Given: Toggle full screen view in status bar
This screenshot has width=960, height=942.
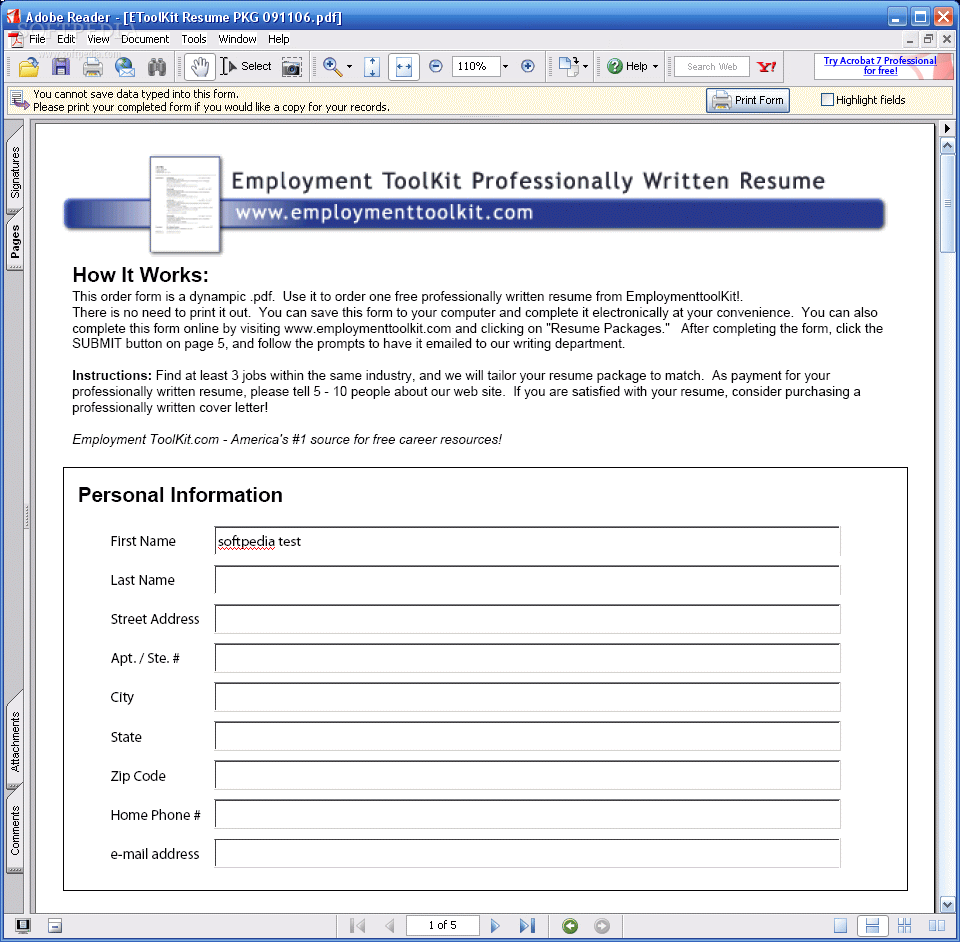Looking at the screenshot, I should (23, 926).
